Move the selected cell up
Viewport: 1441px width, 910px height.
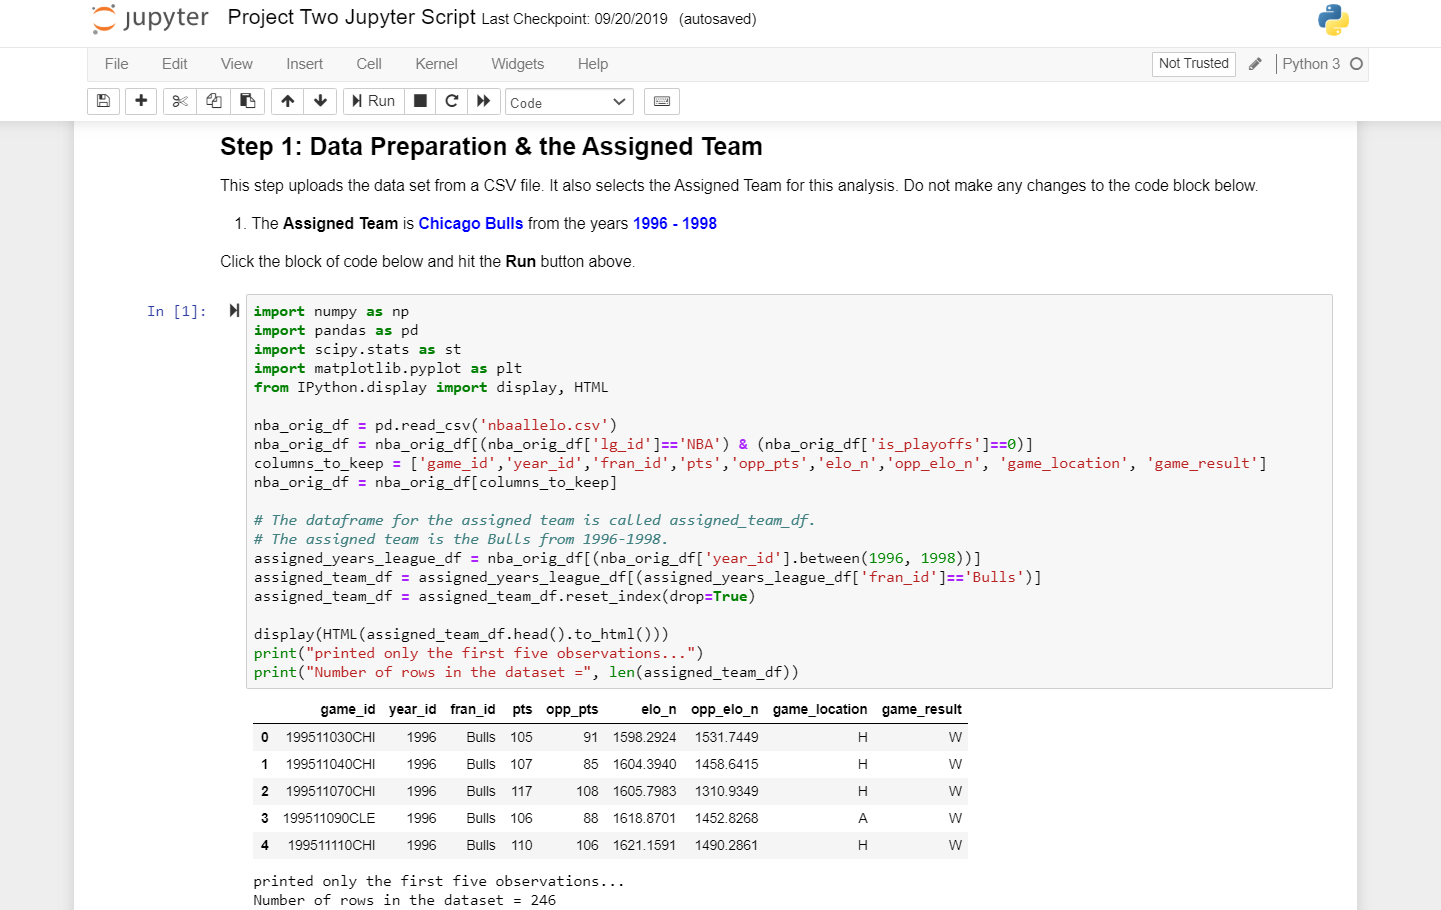(x=287, y=101)
